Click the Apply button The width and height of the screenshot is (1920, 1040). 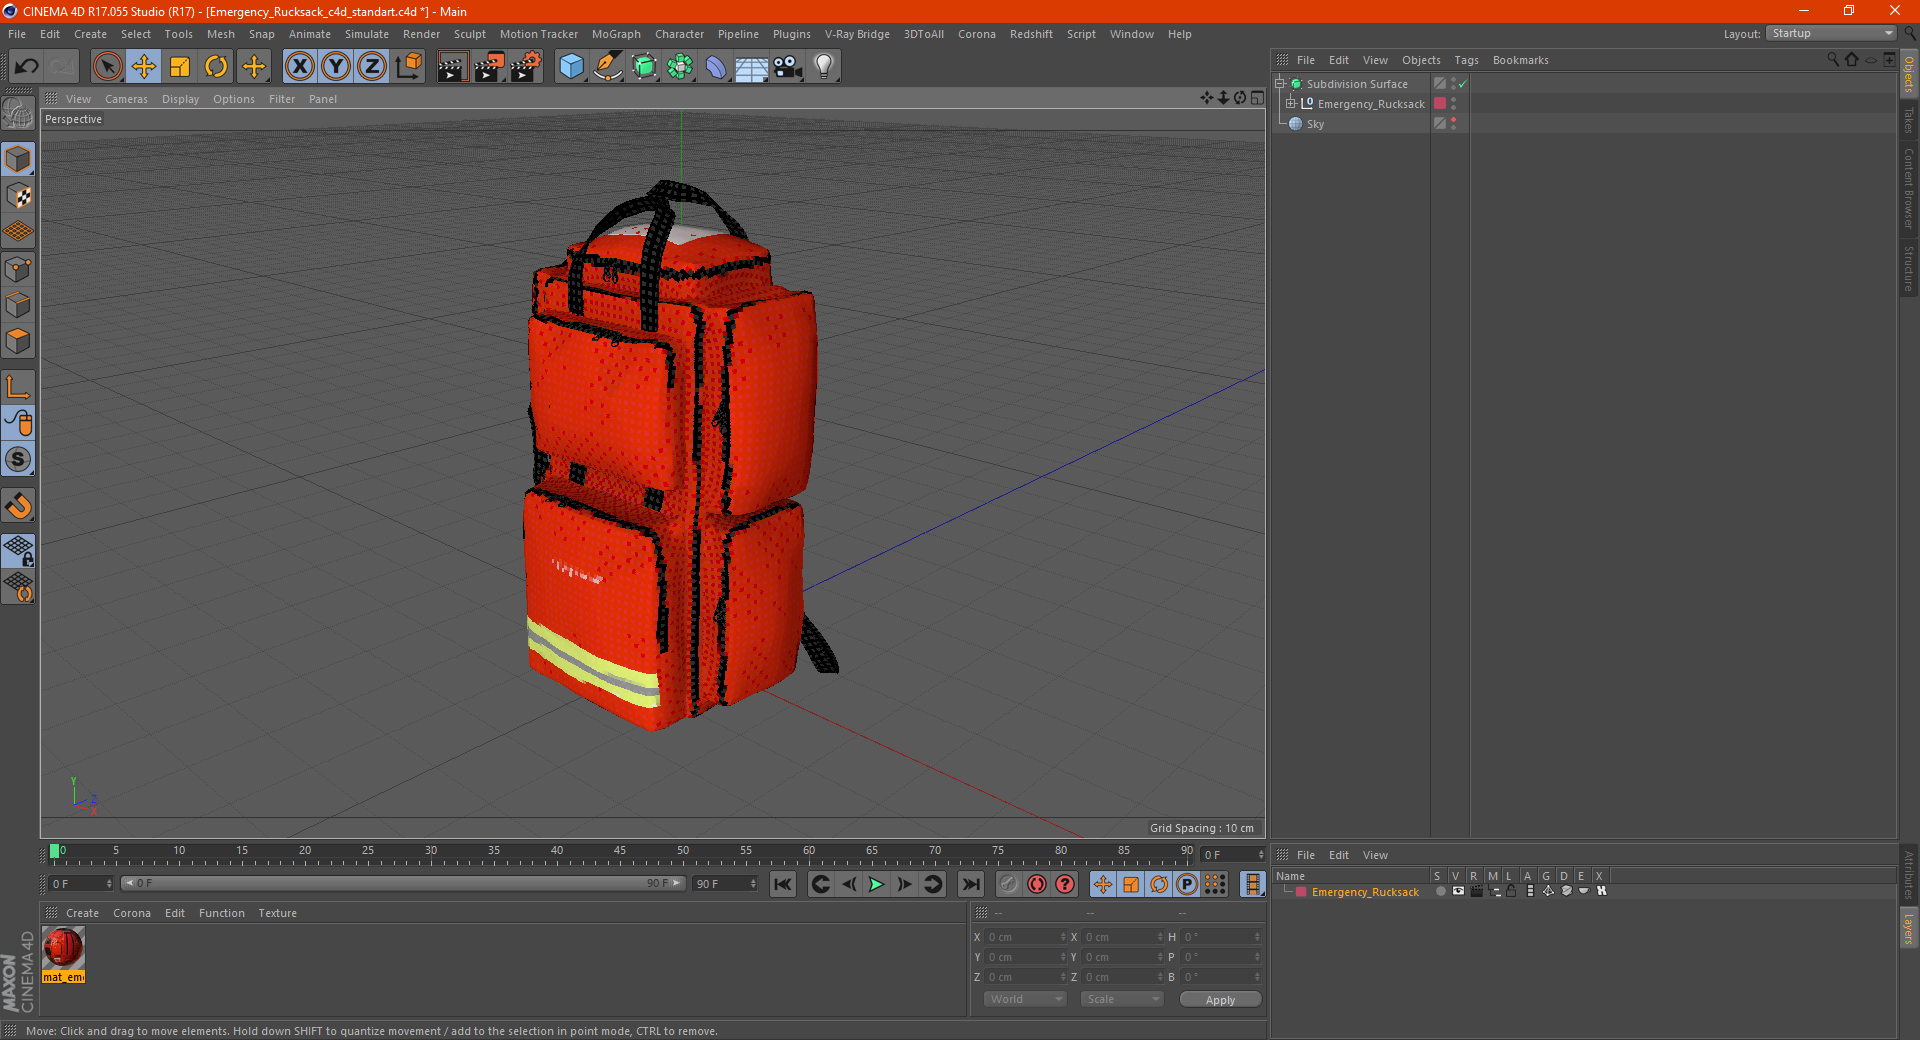[1220, 1000]
